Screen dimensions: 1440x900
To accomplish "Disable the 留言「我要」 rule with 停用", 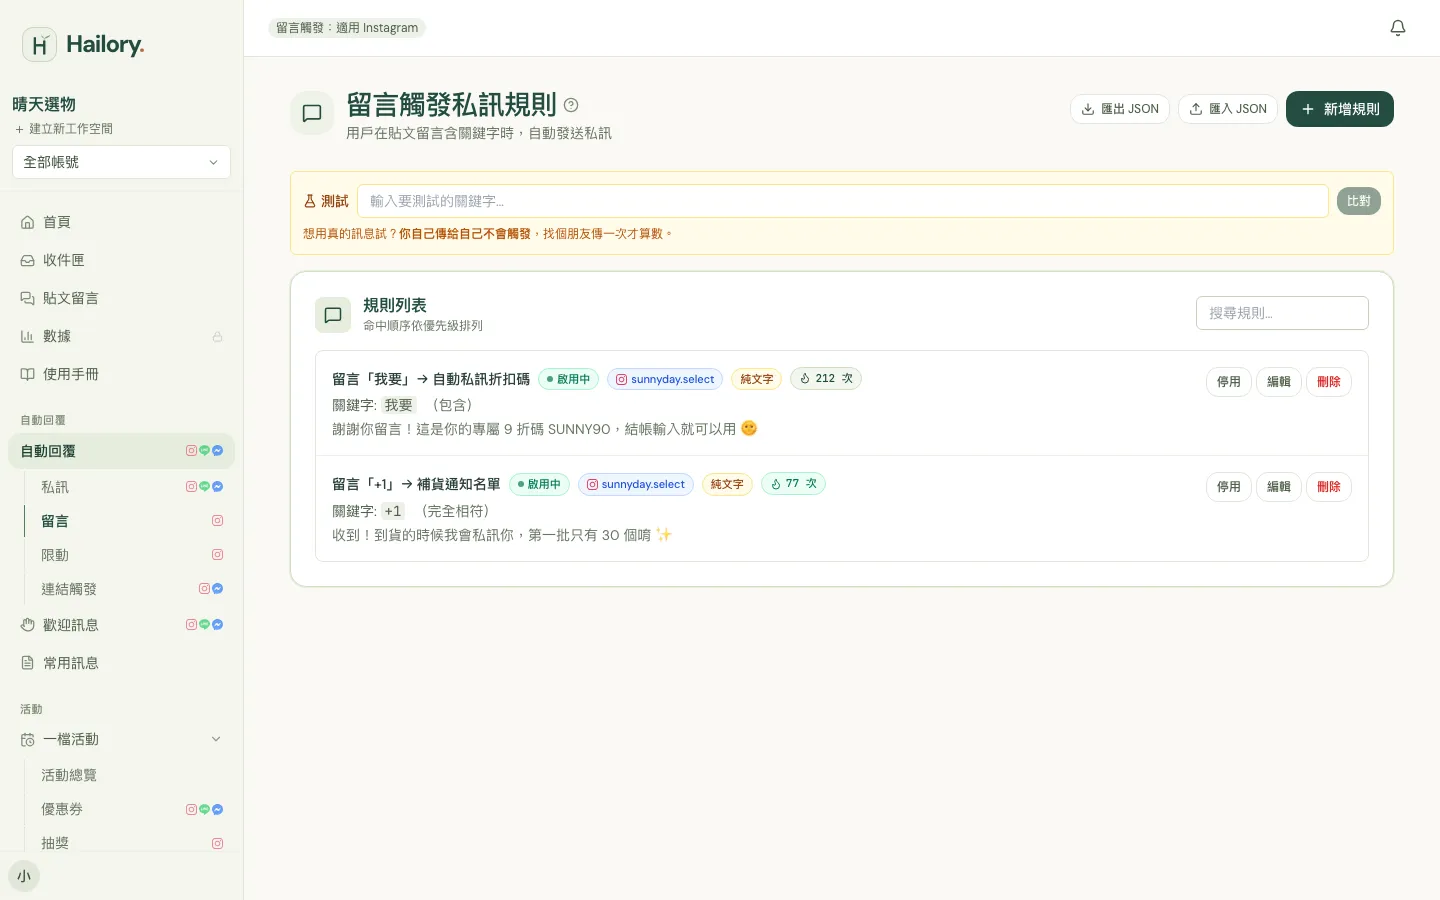I will click(x=1229, y=382).
